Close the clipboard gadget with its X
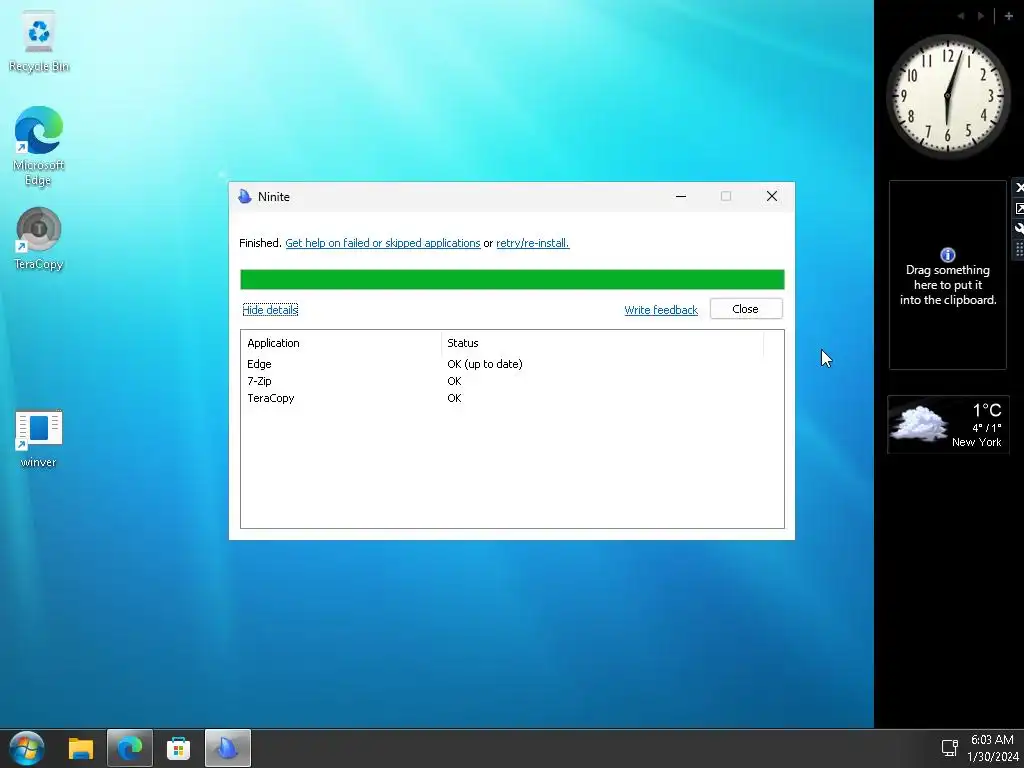 (1019, 188)
